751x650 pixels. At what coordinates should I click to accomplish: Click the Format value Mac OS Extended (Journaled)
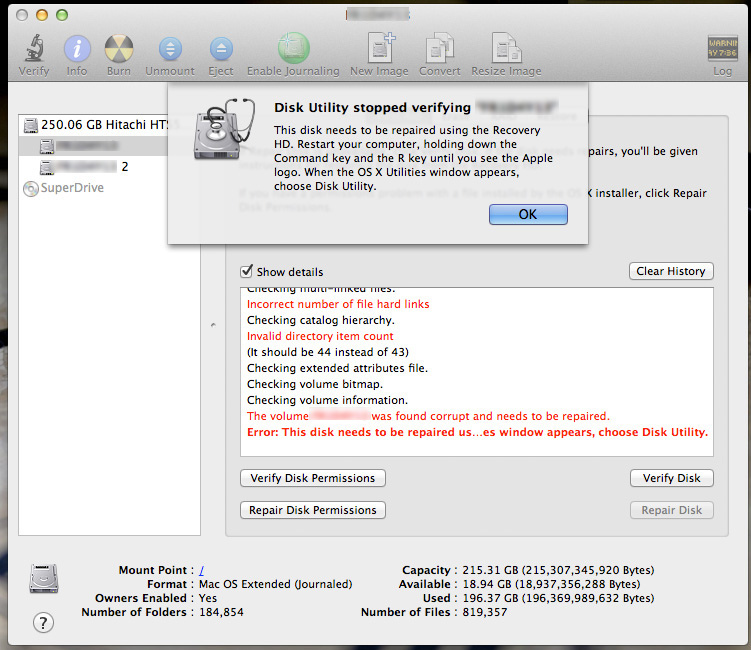pos(275,584)
